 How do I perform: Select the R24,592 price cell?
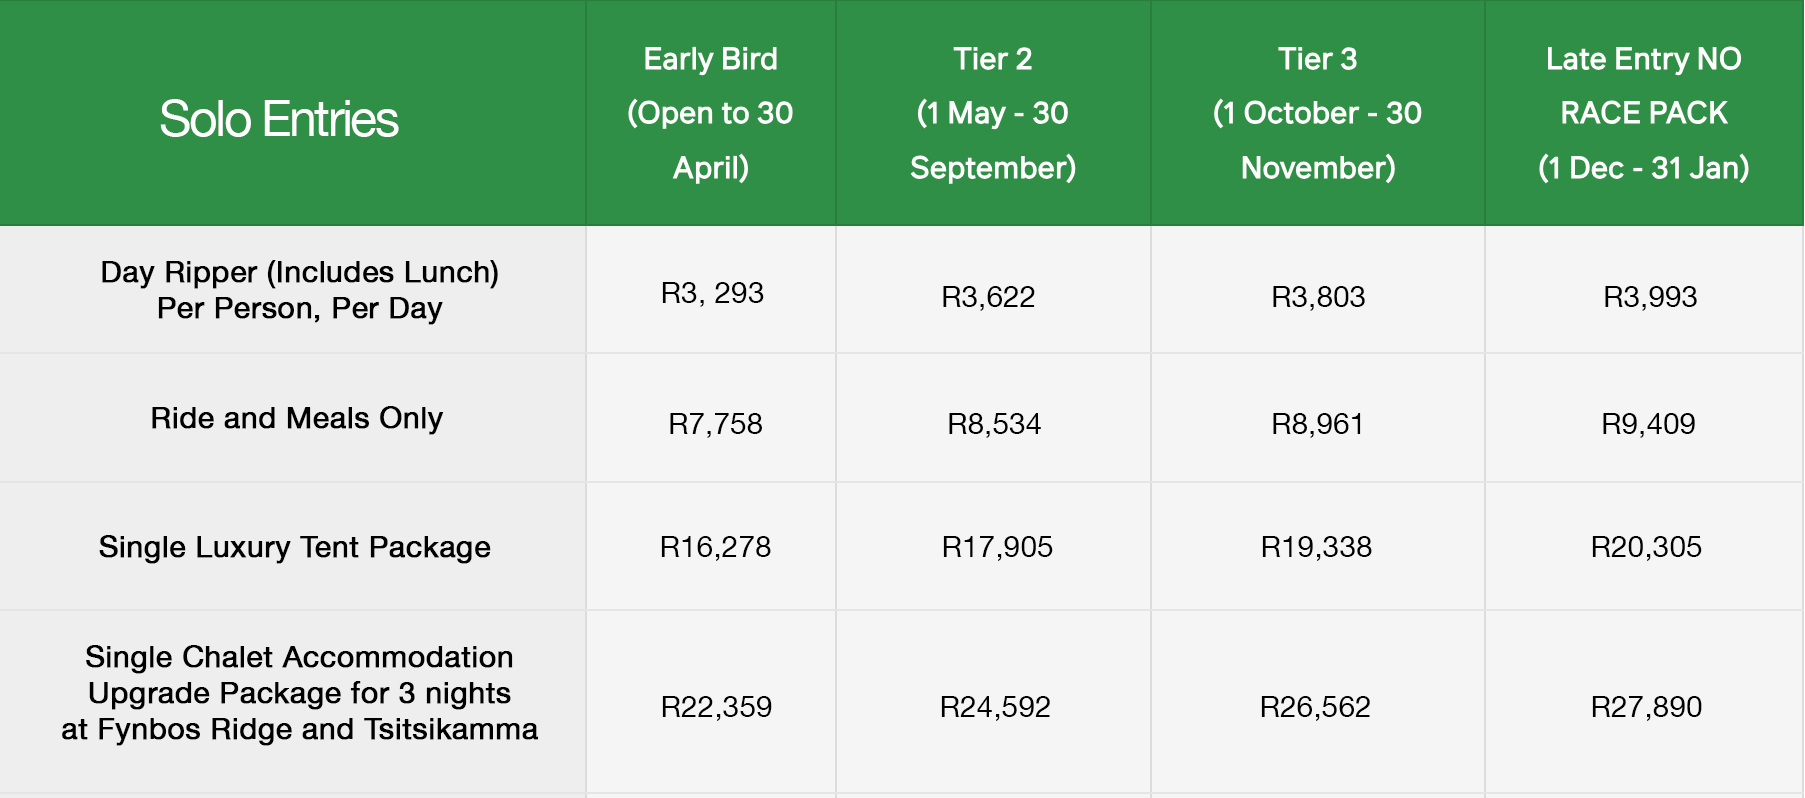point(995,707)
